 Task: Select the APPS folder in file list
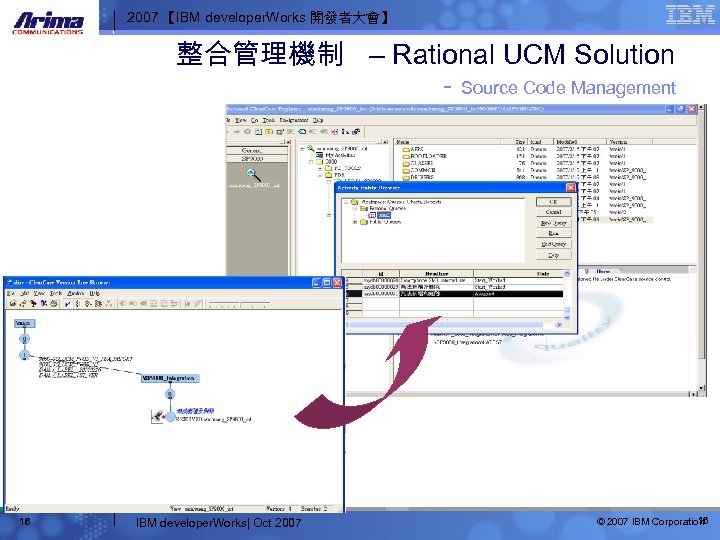coord(413,149)
